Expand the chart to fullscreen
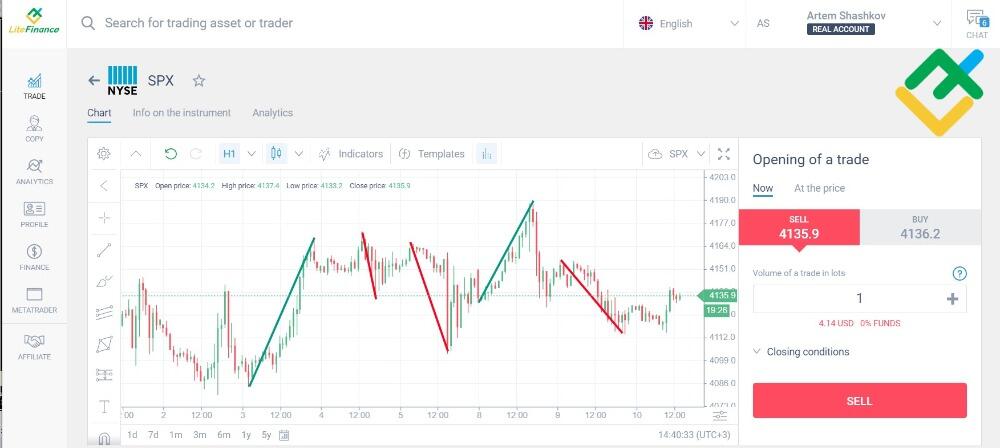This screenshot has width=1000, height=448. click(x=724, y=154)
